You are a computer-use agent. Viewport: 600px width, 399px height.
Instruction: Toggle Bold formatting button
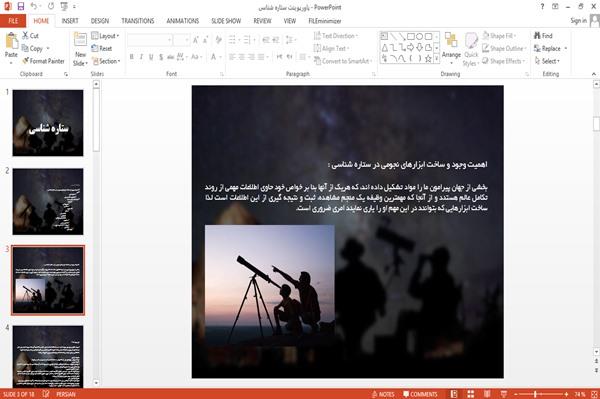coord(132,57)
